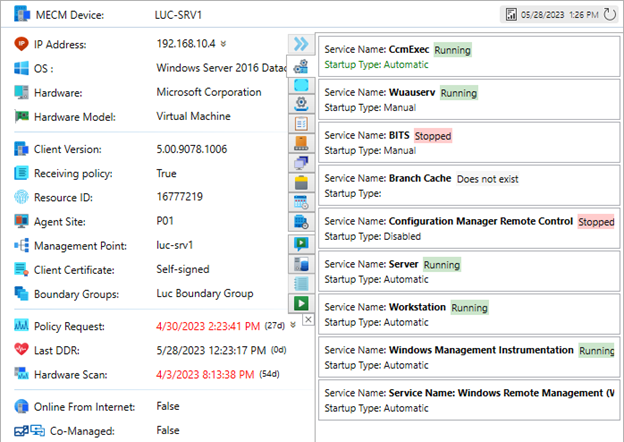Open the blue play chat-bubble tab
The height and width of the screenshot is (442, 624).
point(301,243)
